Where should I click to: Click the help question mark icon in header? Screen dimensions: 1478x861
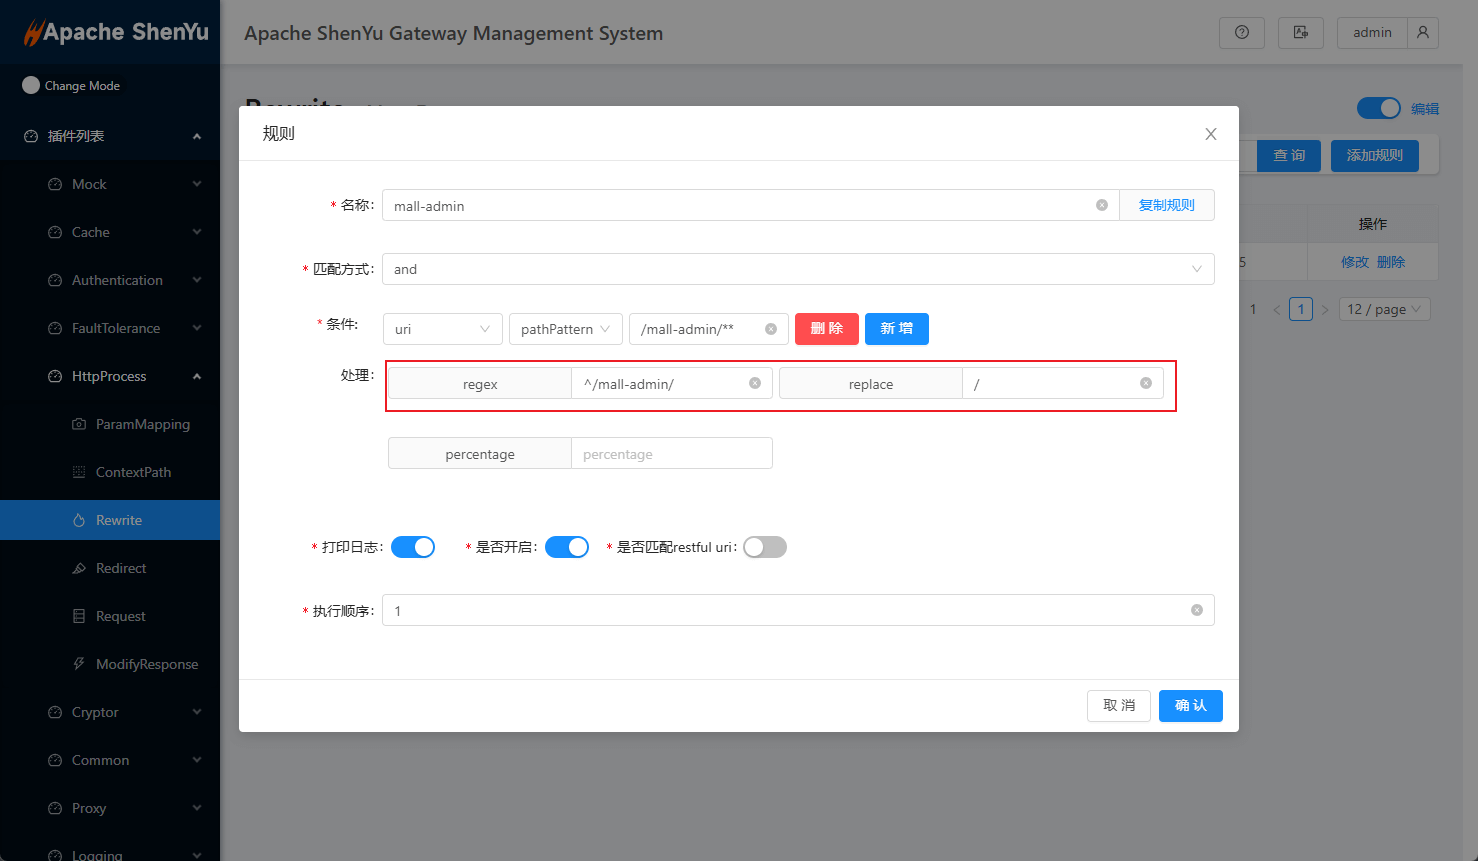point(1241,32)
